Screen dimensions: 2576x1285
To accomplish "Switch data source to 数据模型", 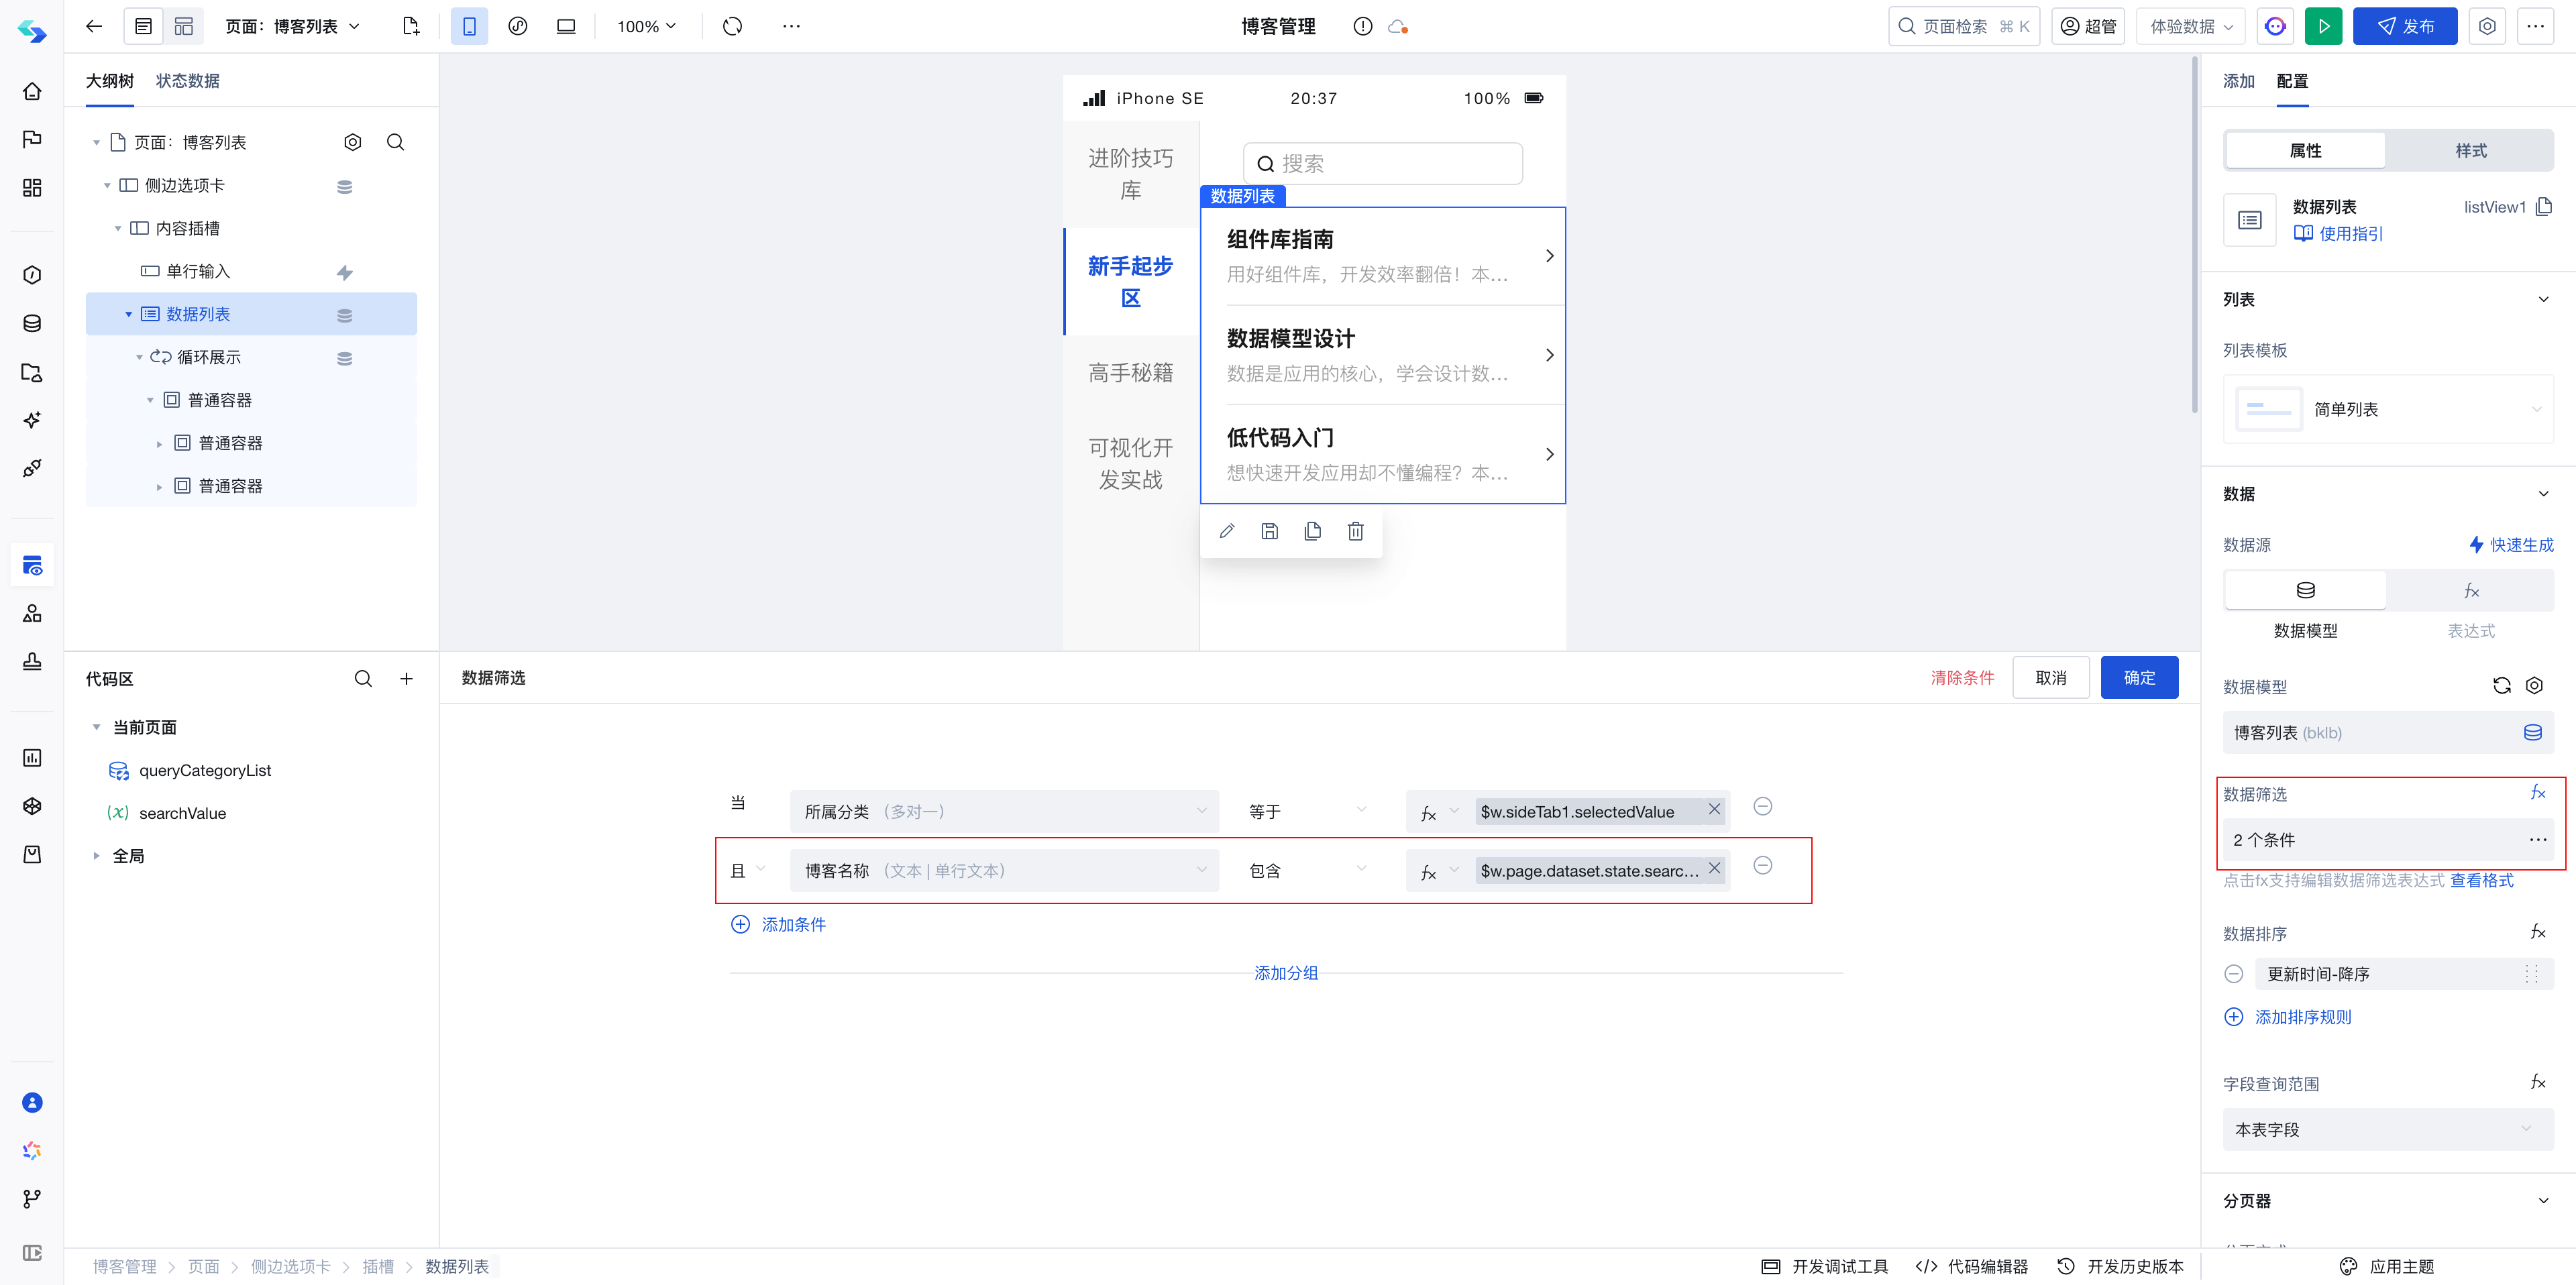I will point(2305,591).
